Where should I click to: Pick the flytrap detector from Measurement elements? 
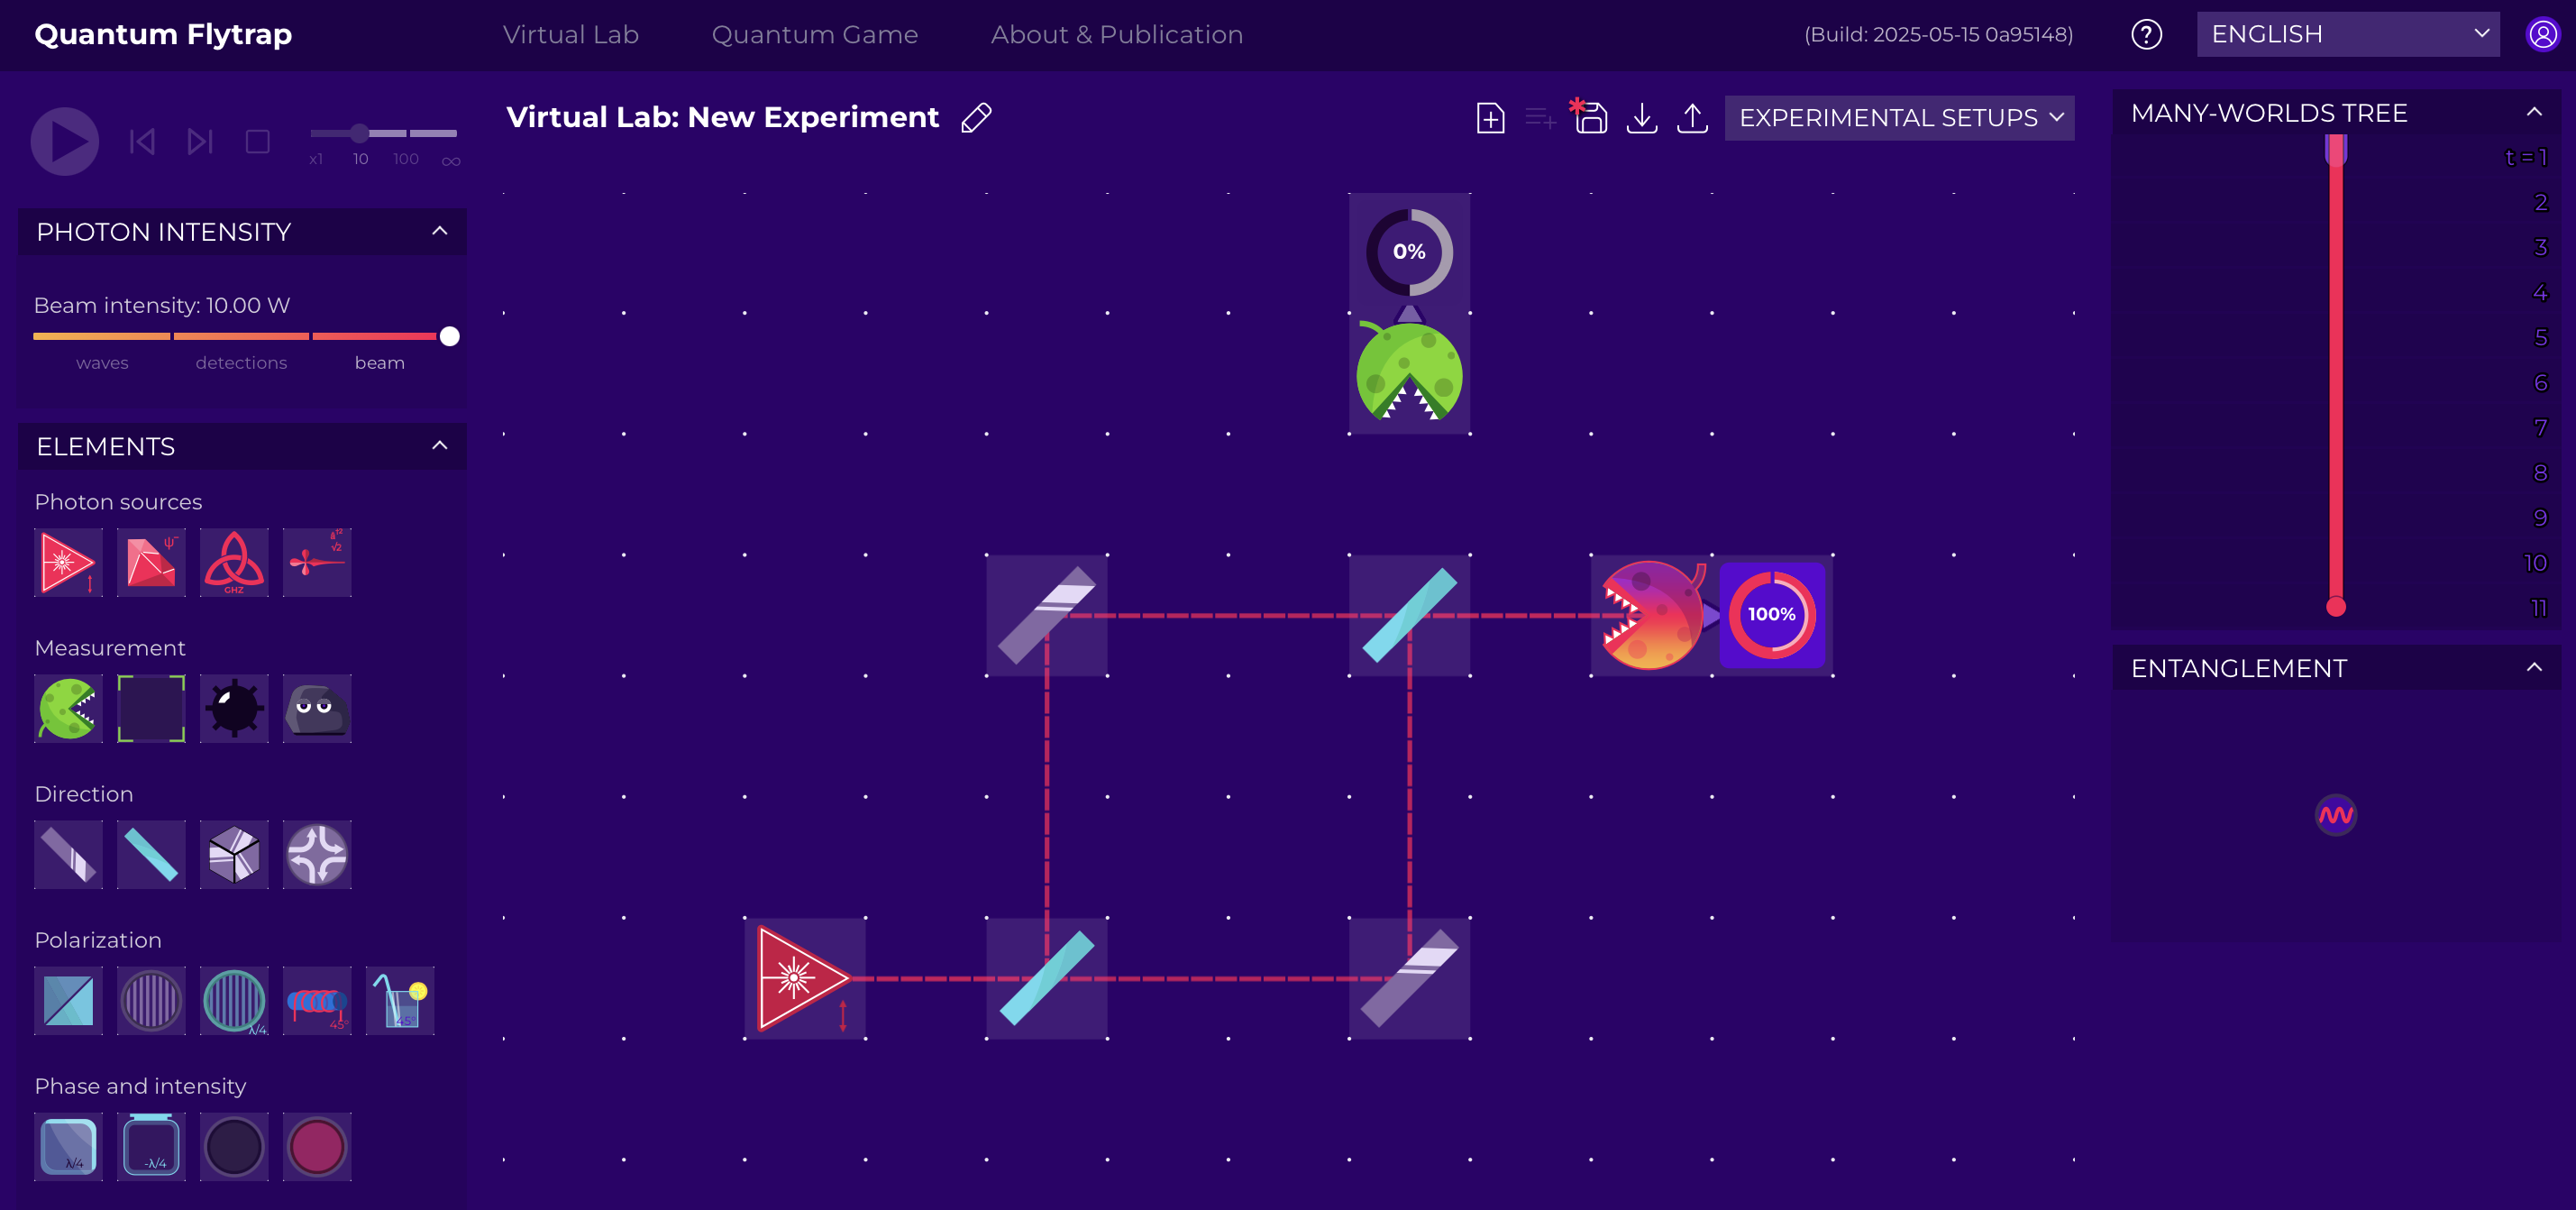(x=67, y=709)
